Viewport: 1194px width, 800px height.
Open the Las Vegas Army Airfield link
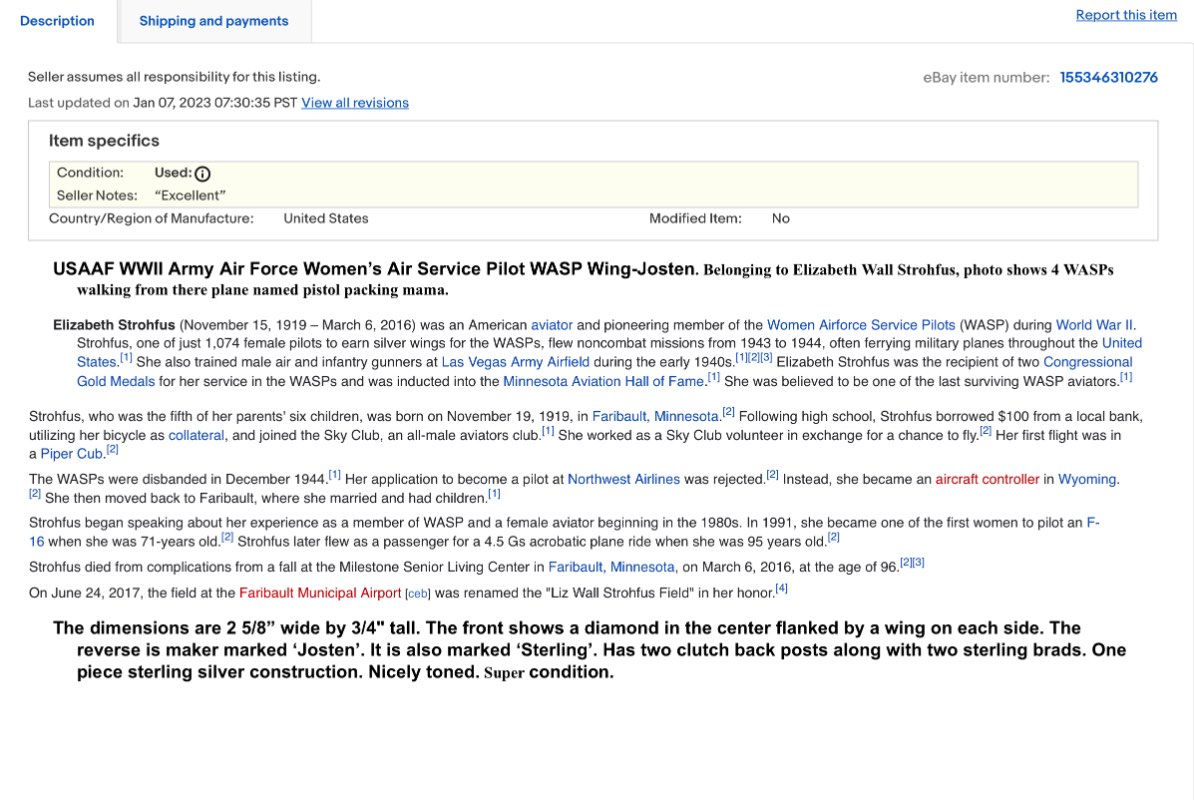point(515,362)
